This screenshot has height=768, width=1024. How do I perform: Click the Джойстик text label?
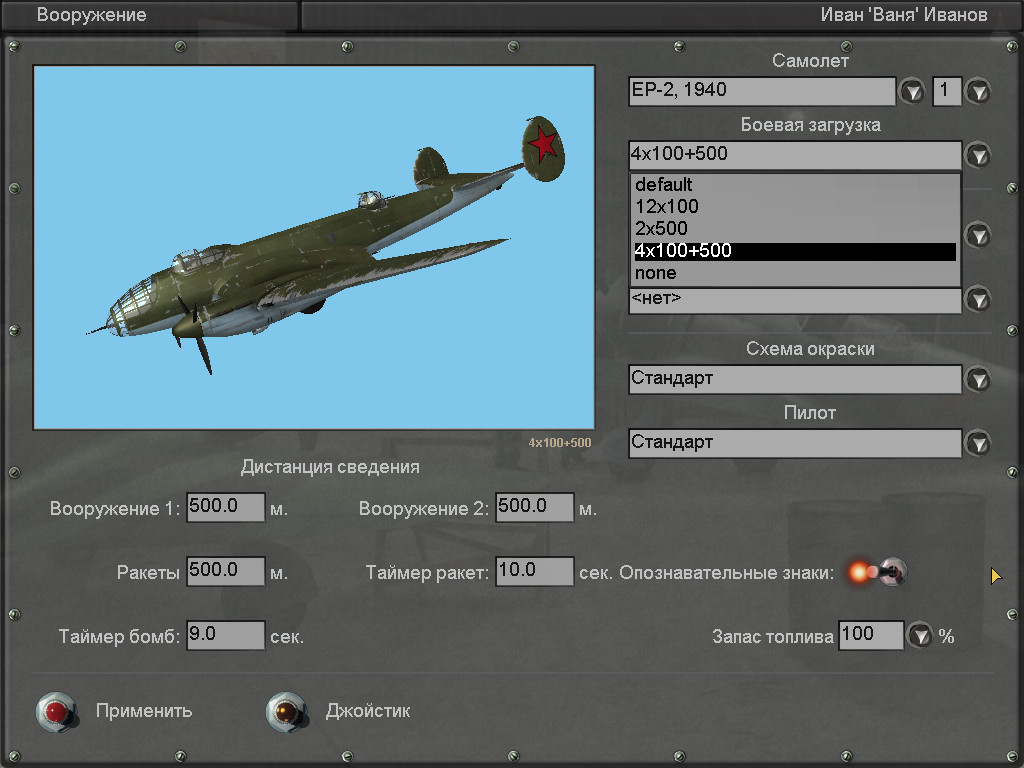pos(367,711)
